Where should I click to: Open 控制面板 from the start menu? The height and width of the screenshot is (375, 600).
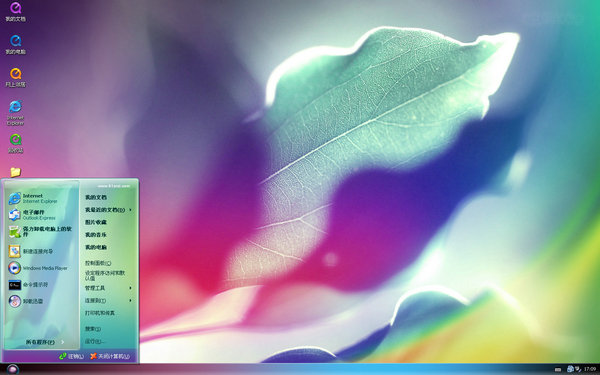[98, 263]
